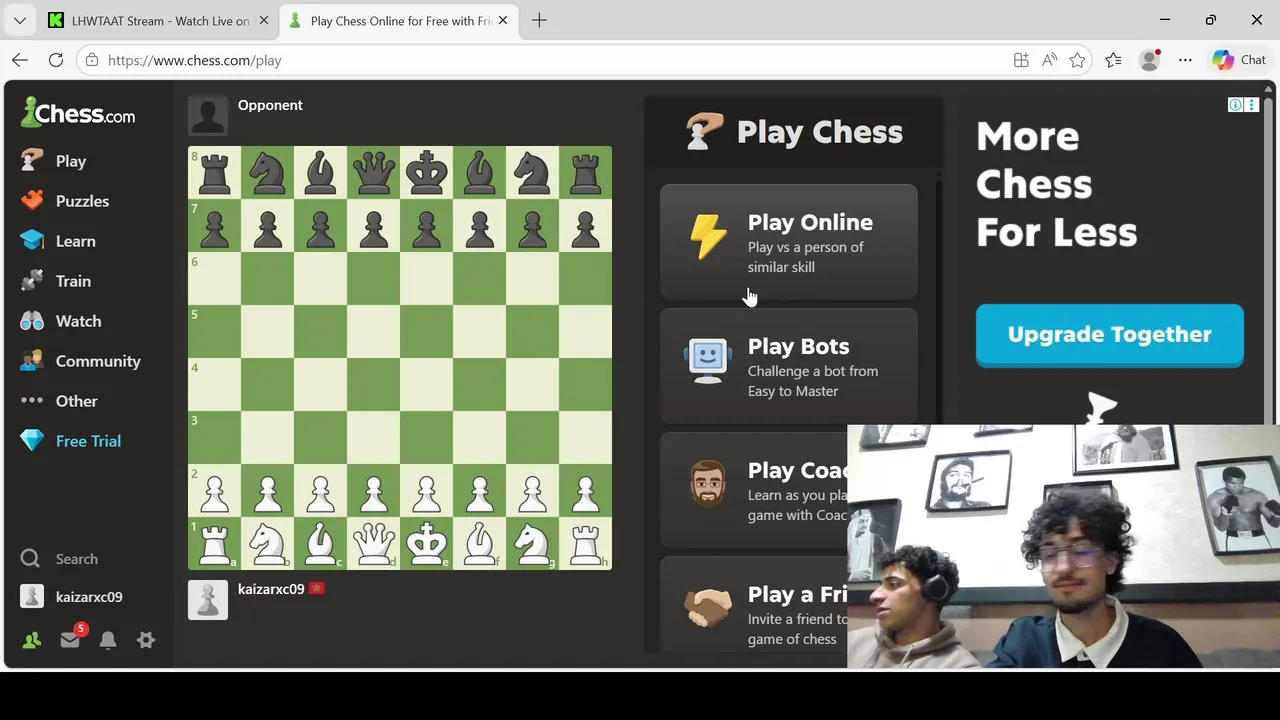The height and width of the screenshot is (720, 1280).
Task: Open the read aloud icon
Action: pyautogui.click(x=1049, y=60)
